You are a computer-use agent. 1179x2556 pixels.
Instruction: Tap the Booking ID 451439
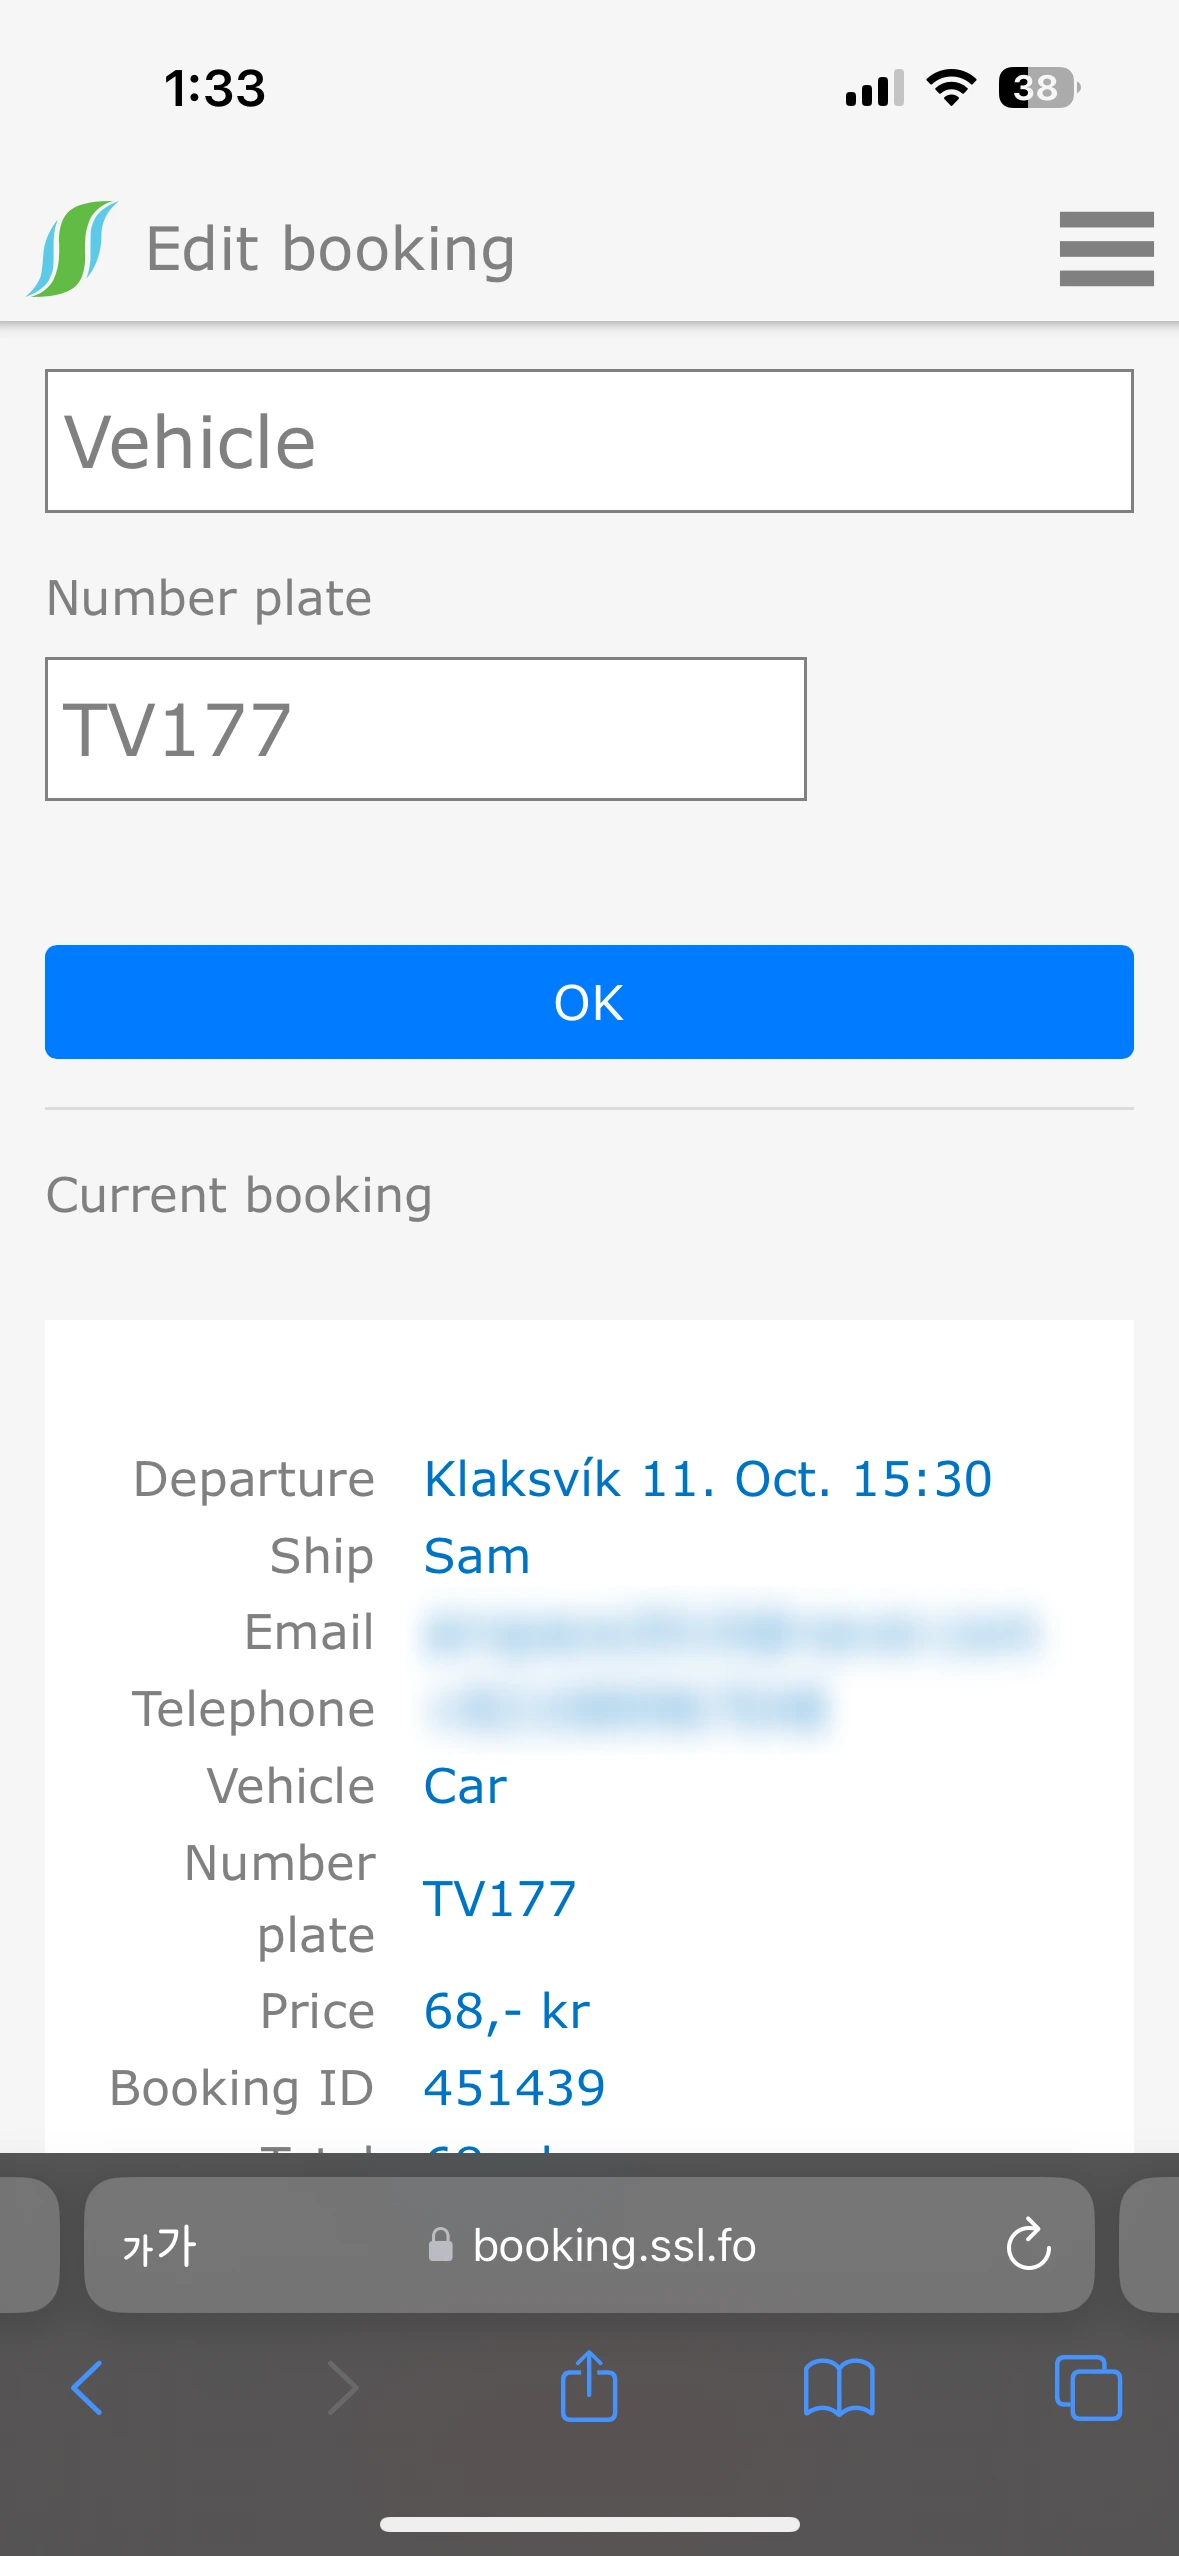(x=514, y=2088)
